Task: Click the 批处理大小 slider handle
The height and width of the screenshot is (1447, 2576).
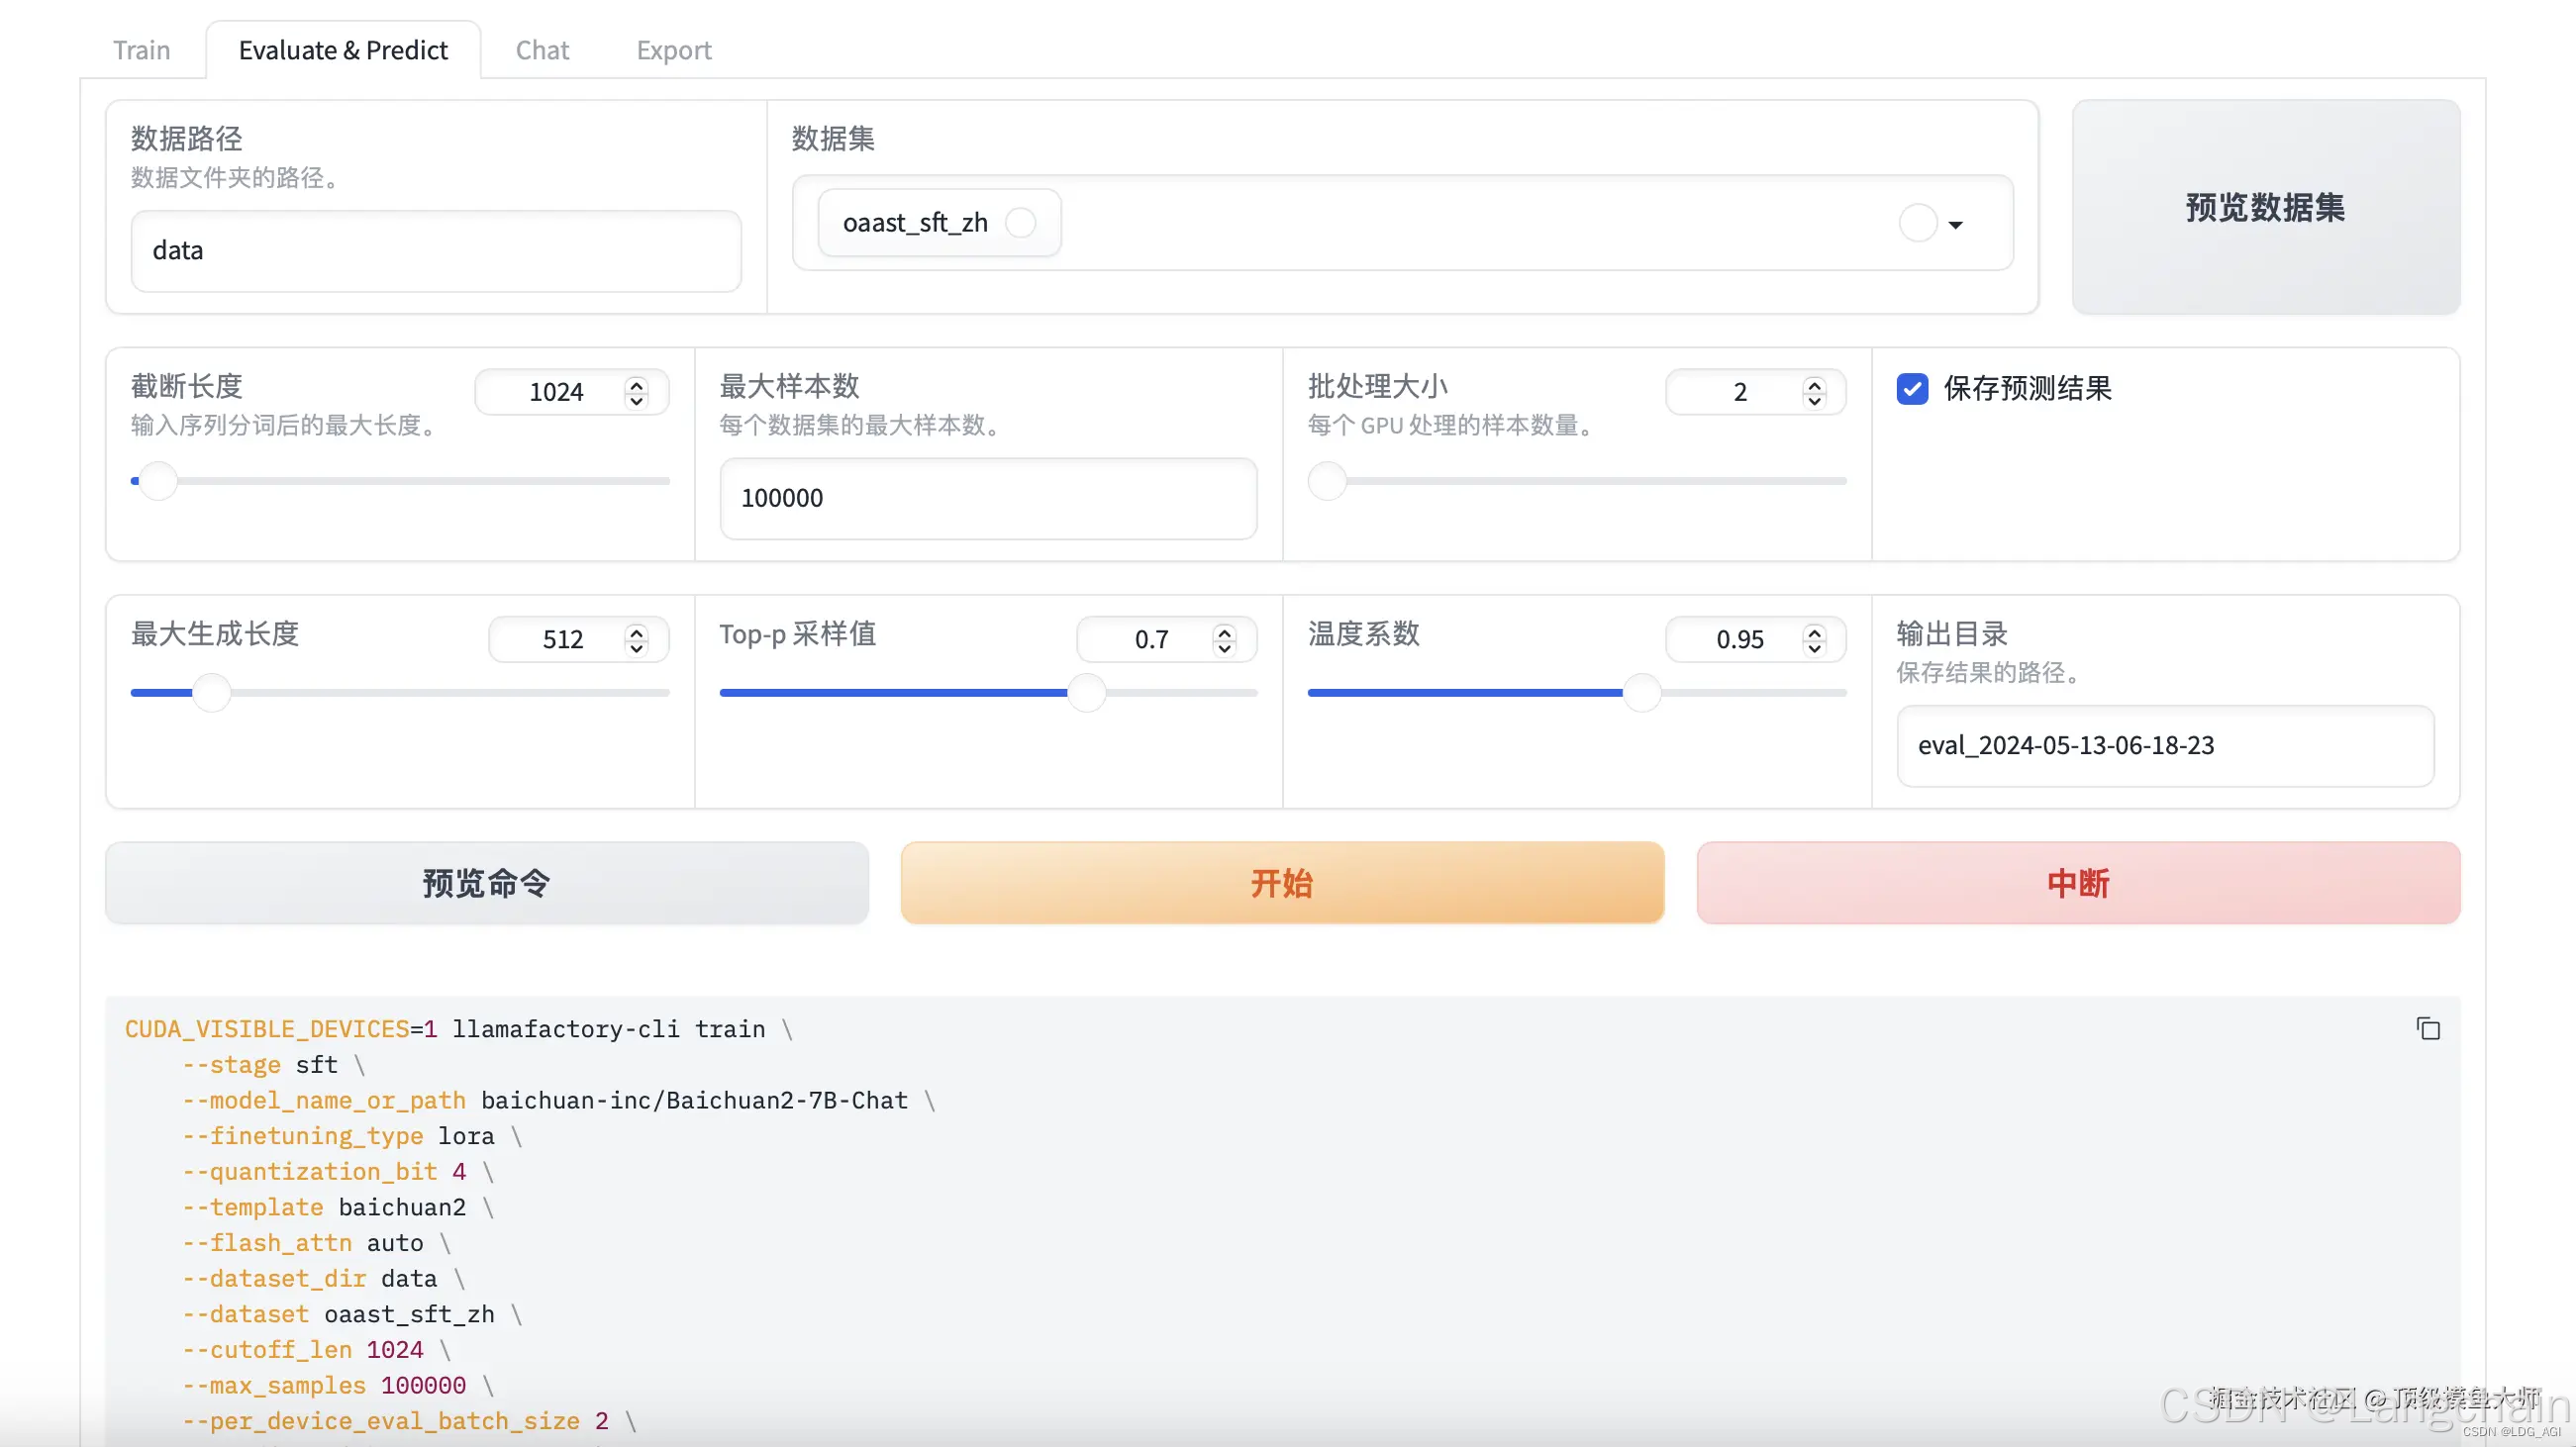Action: click(1327, 481)
